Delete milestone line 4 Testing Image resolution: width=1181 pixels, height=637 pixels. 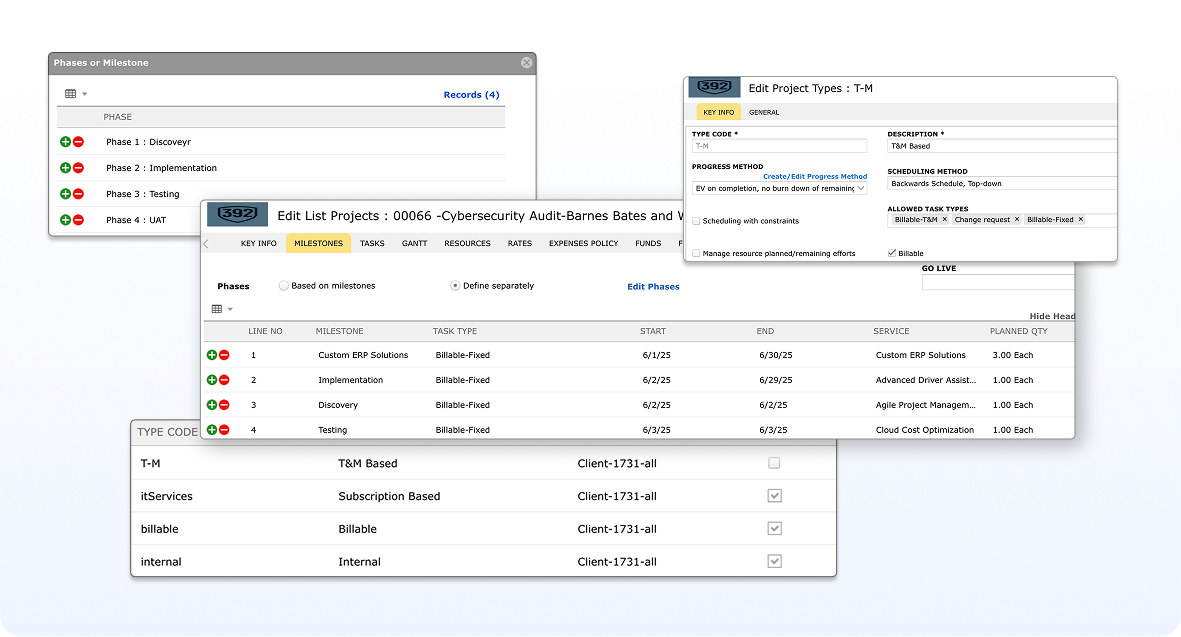point(224,430)
